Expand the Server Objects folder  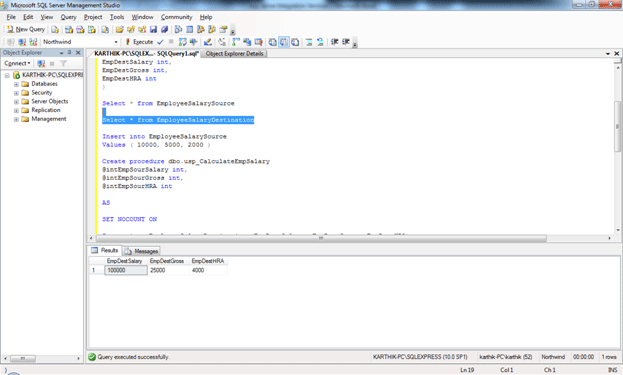pyautogui.click(x=16, y=102)
